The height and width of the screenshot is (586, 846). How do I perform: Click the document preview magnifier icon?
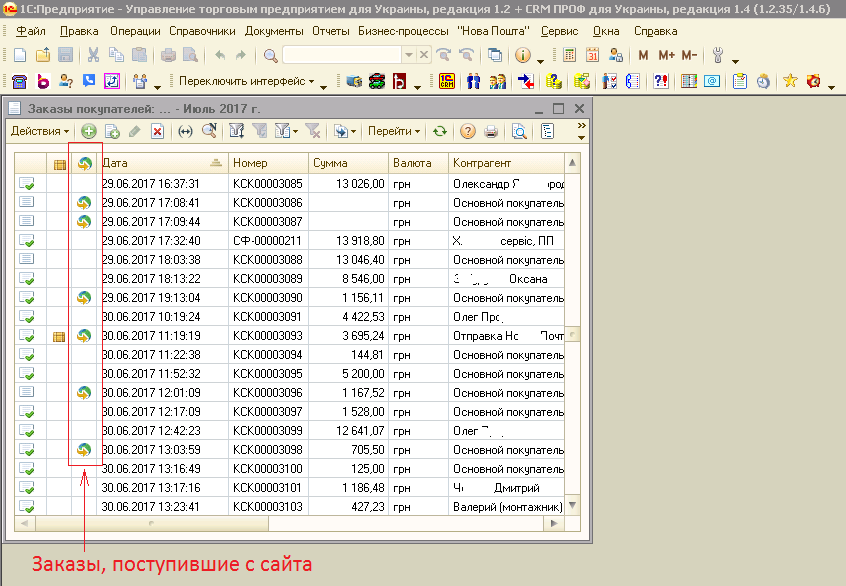518,131
